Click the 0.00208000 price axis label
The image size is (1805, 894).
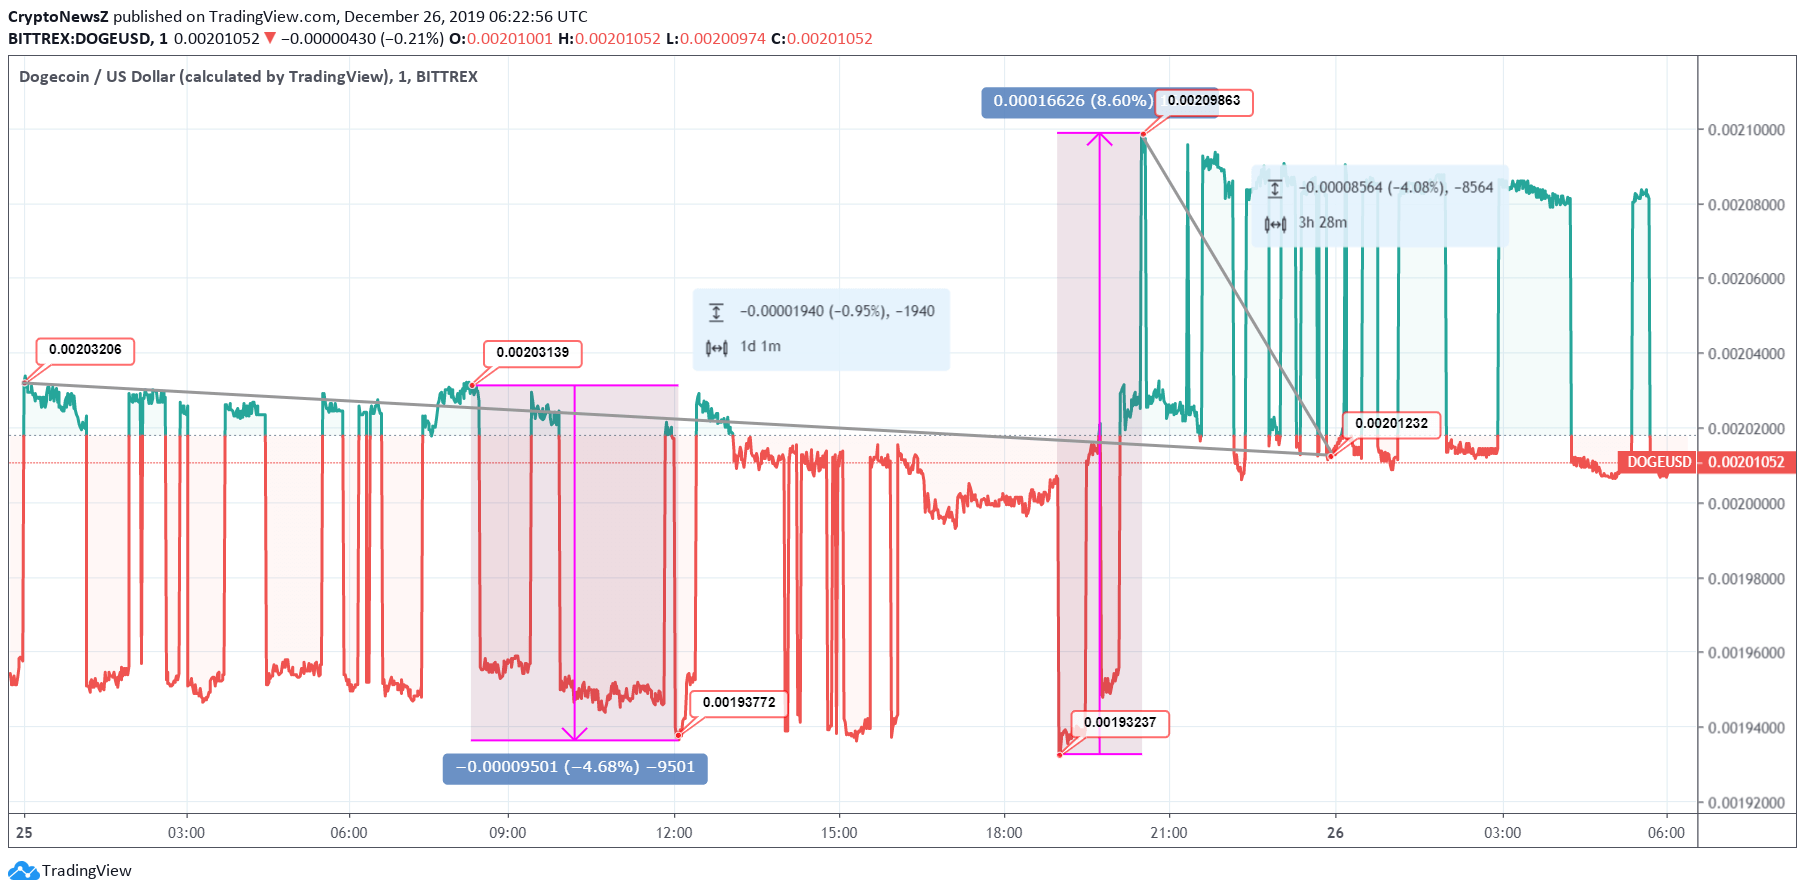click(1746, 205)
